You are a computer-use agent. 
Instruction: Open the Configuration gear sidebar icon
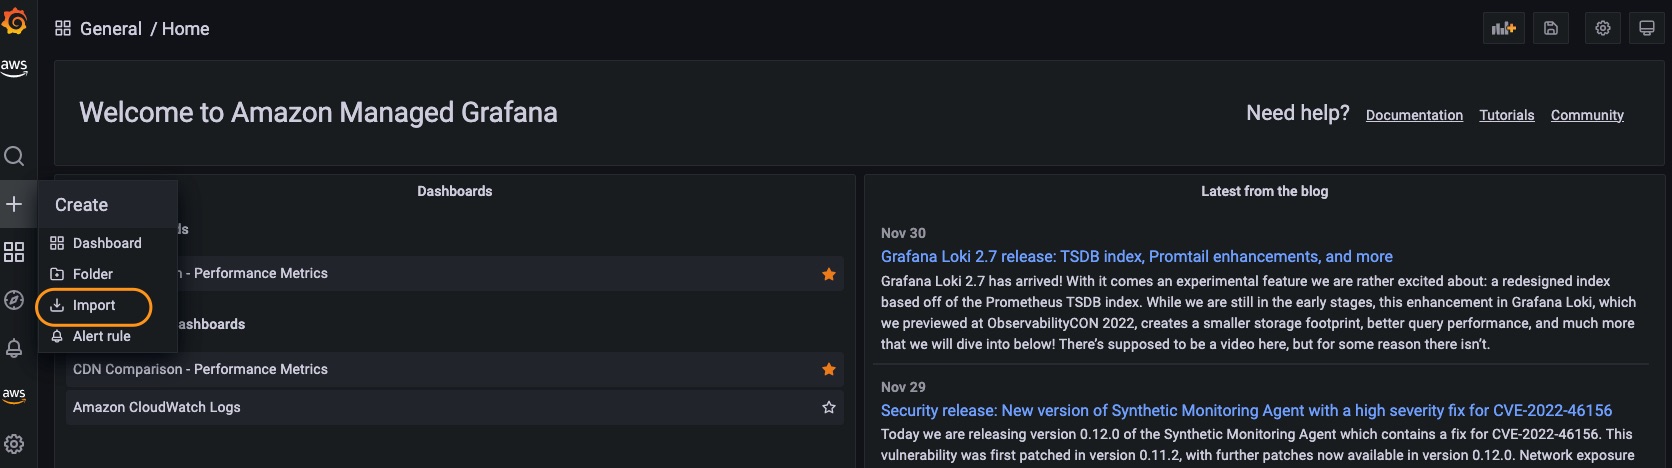pos(14,444)
